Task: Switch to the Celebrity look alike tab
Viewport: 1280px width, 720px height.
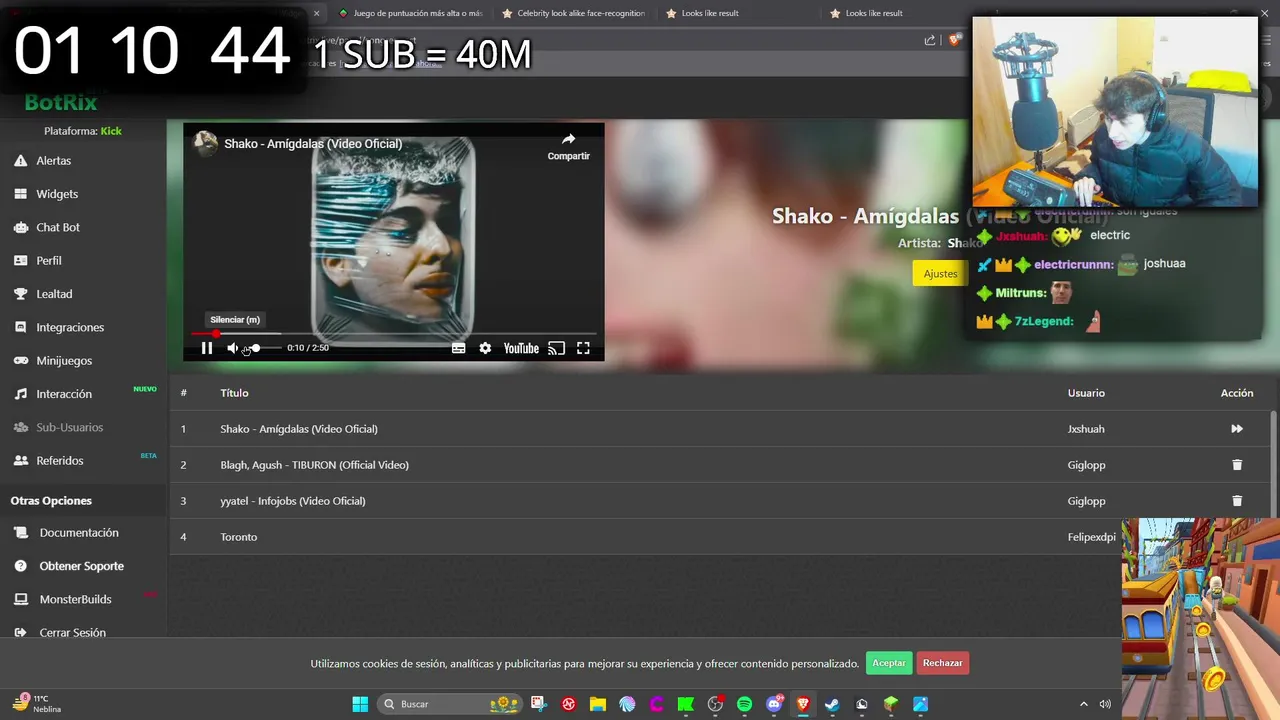Action: (x=573, y=13)
